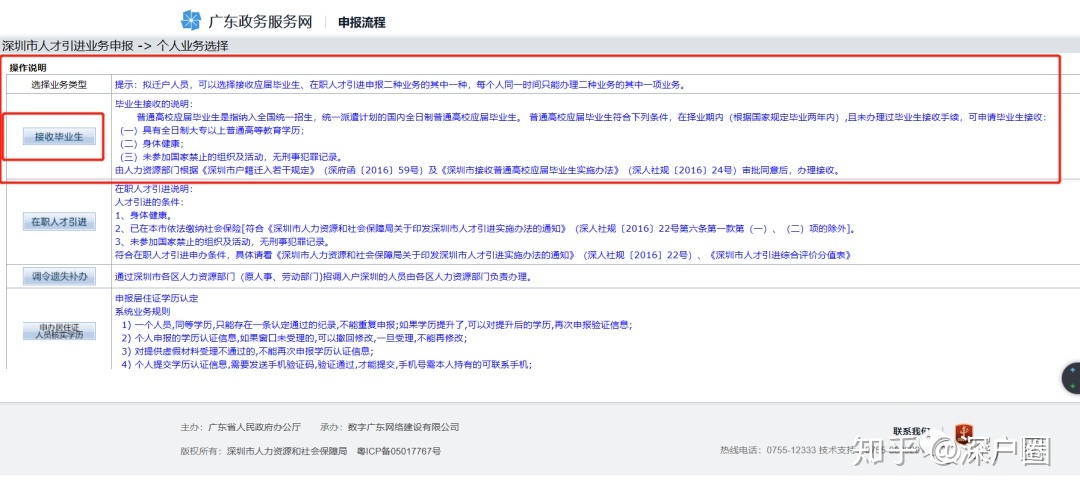The image size is (1080, 496).
Task: Click the line citing 深府函〔2016〕59号
Action: pyautogui.click(x=478, y=169)
